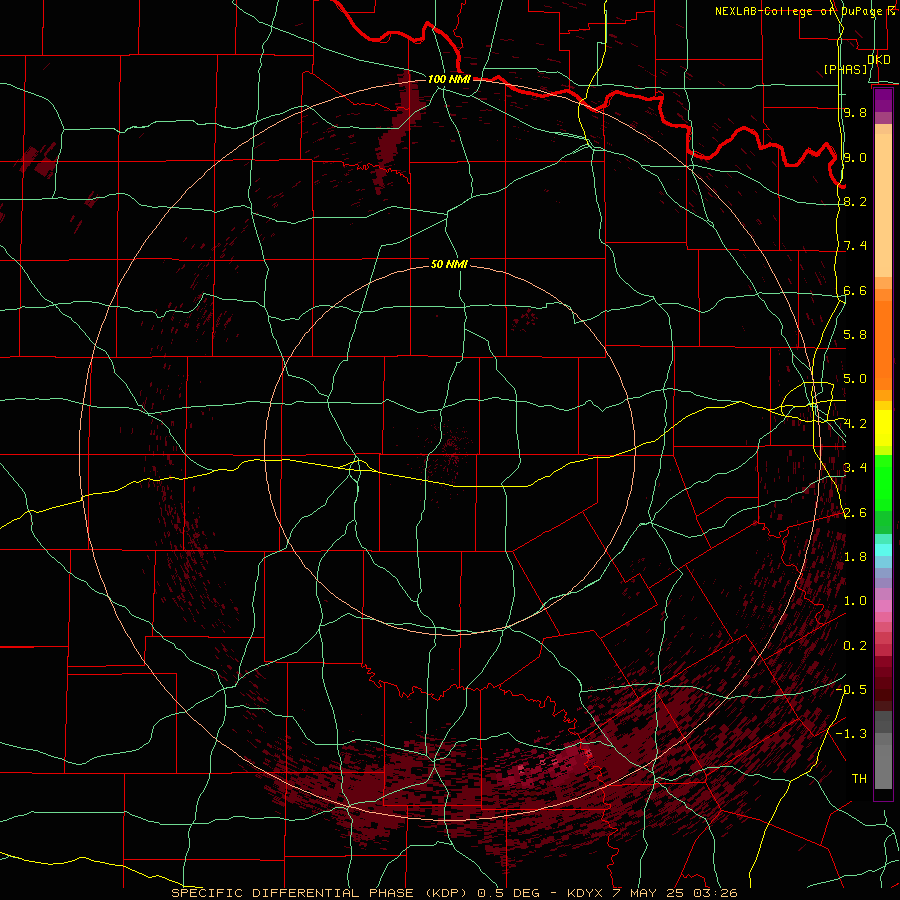Click the [PHAS] label above the color bar
Image resolution: width=900 pixels, height=900 pixels.
click(x=845, y=69)
